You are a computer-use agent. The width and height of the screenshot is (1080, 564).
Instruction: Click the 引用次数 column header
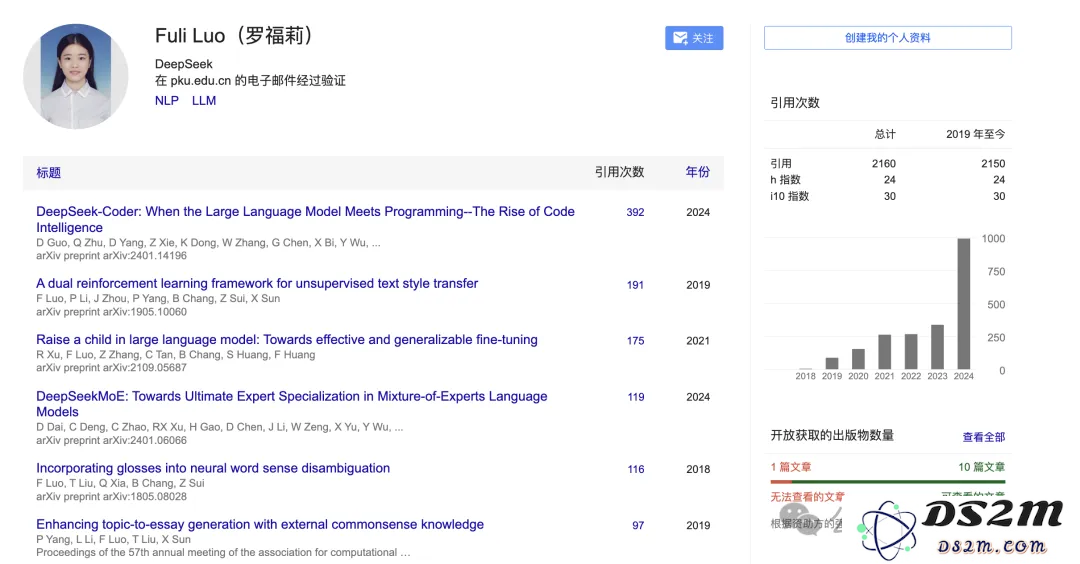coord(619,172)
